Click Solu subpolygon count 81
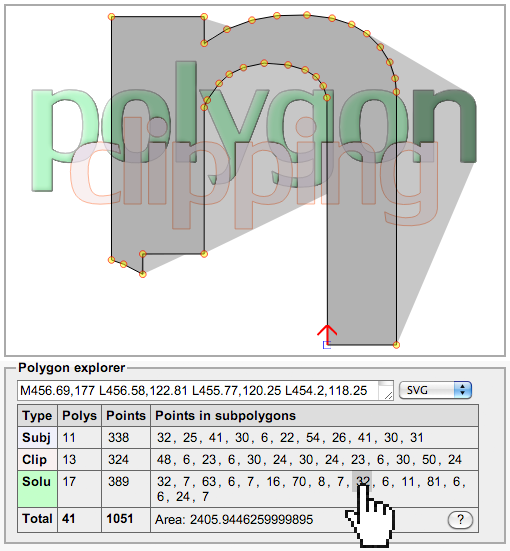The width and height of the screenshot is (510, 551). tap(433, 481)
